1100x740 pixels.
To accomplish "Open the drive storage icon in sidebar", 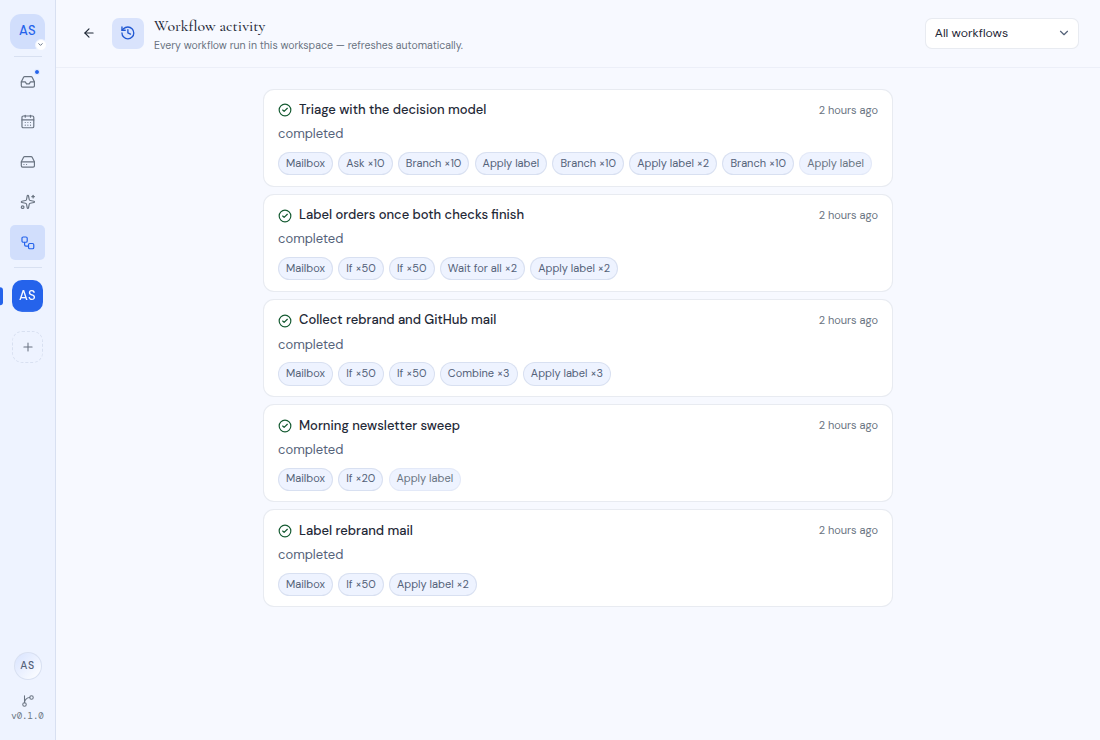I will tap(27, 162).
